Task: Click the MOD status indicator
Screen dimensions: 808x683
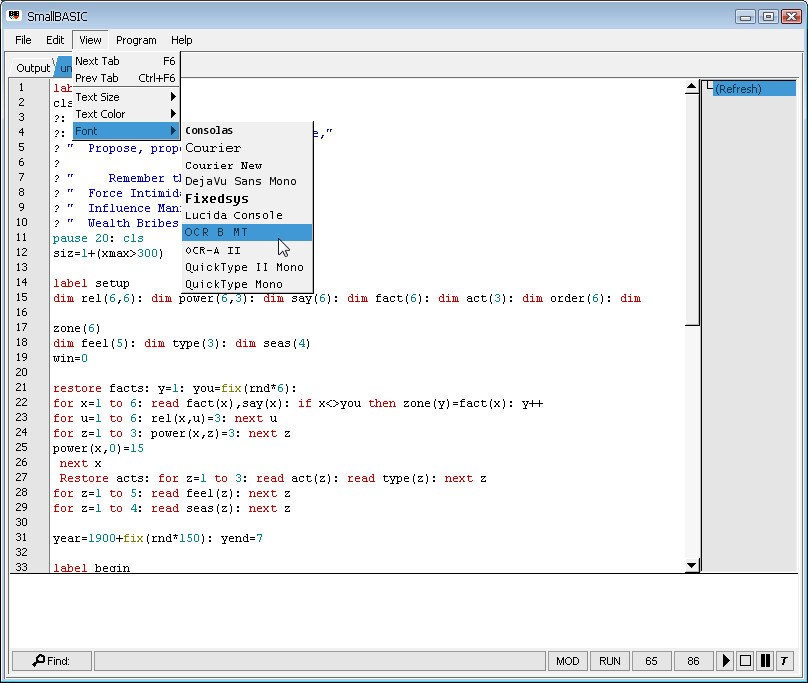Action: pyautogui.click(x=567, y=661)
